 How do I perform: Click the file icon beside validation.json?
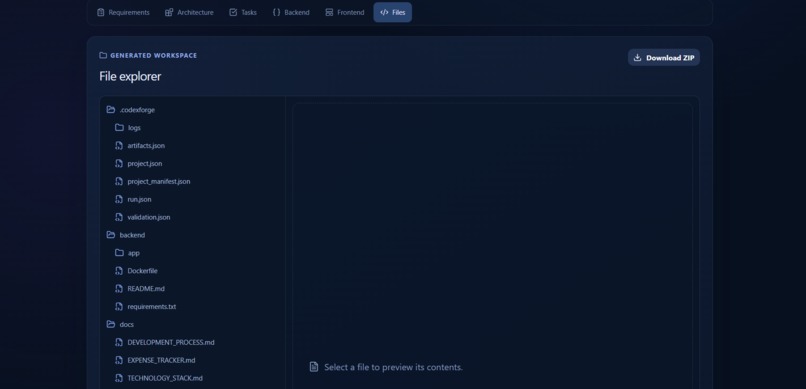(x=119, y=217)
